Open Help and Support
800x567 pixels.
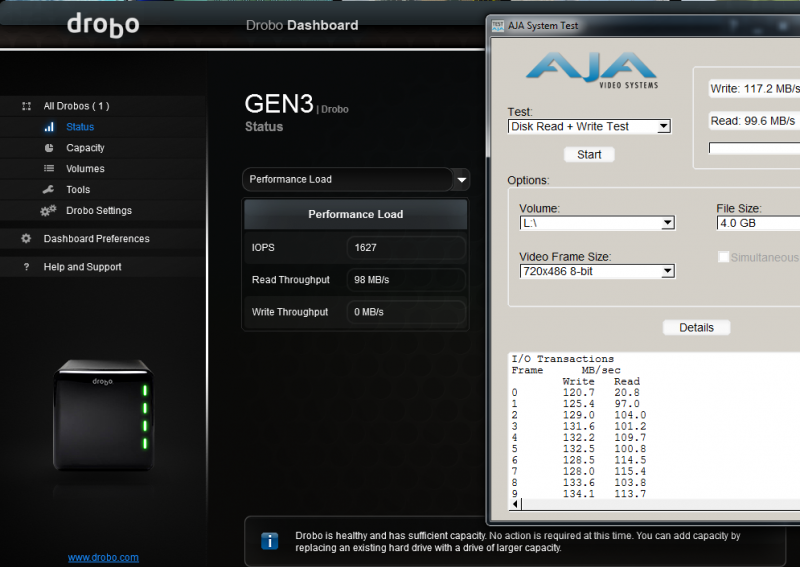pyautogui.click(x=83, y=267)
